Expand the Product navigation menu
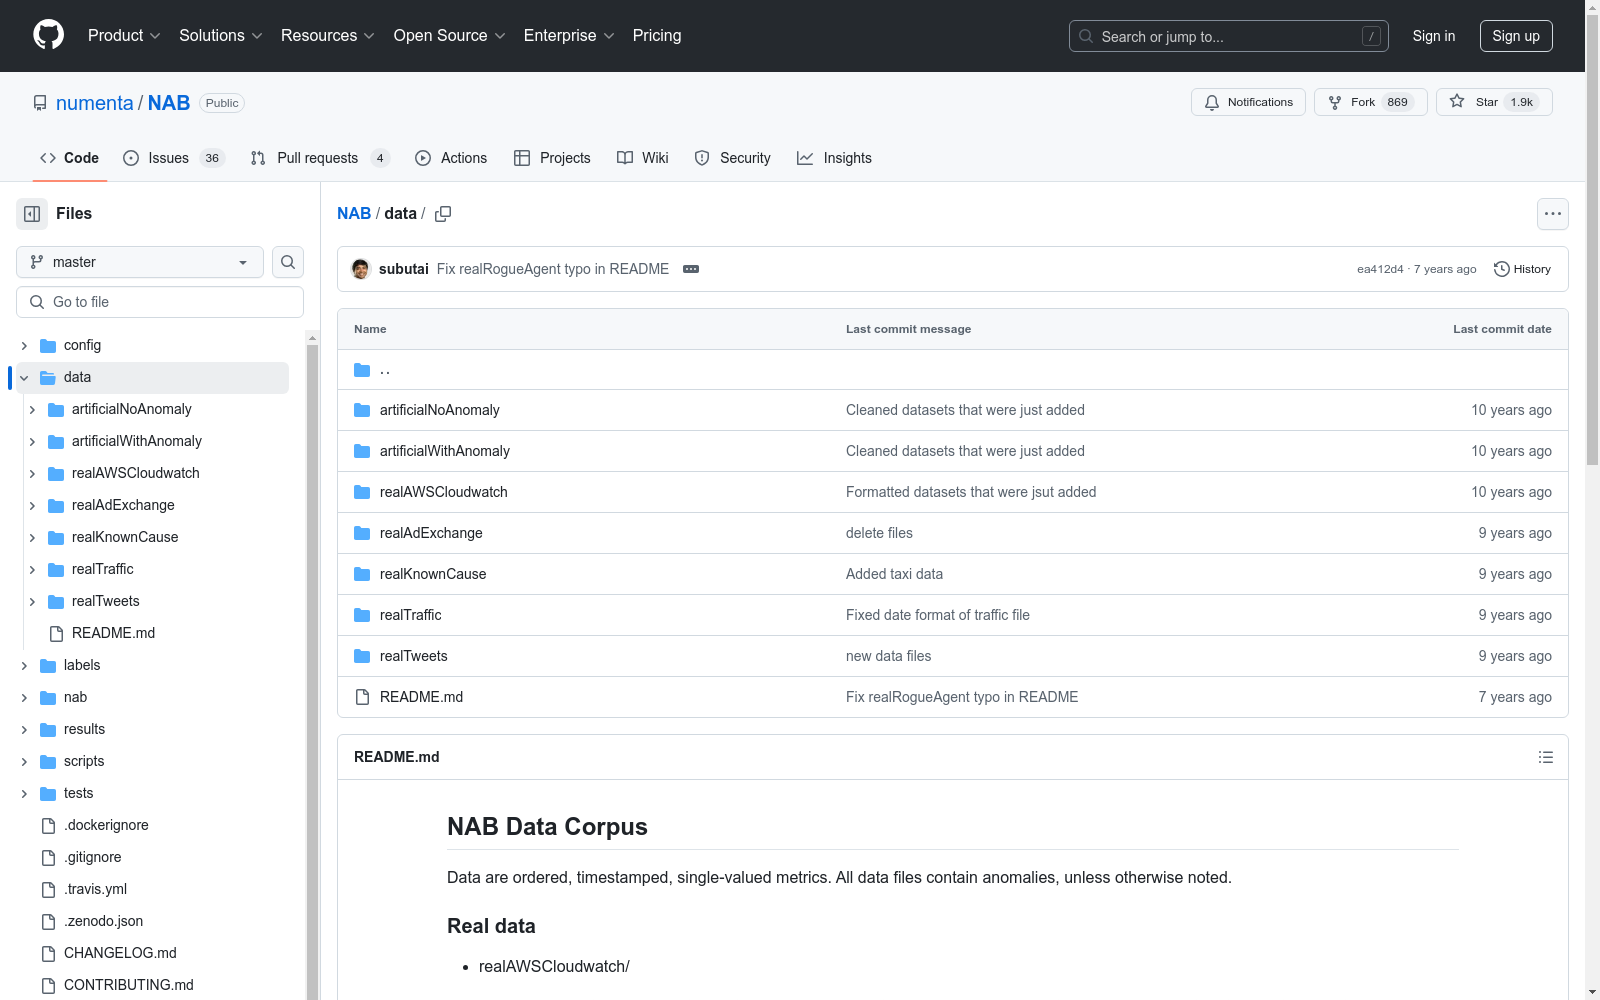The height and width of the screenshot is (1000, 1600). point(123,35)
